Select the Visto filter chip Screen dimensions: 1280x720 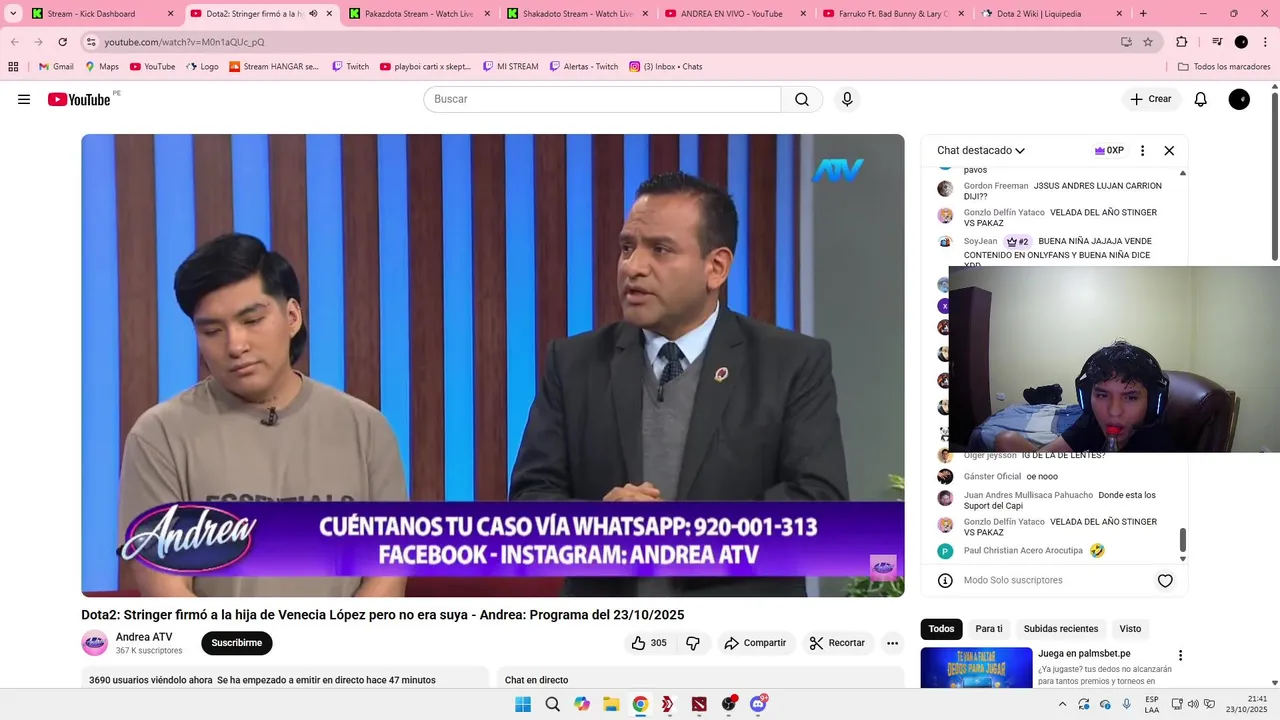coord(1130,629)
